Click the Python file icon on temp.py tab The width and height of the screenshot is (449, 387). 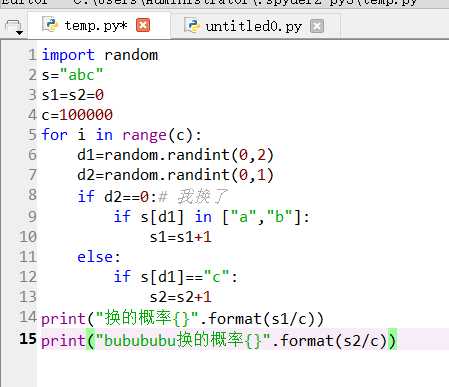click(x=50, y=25)
